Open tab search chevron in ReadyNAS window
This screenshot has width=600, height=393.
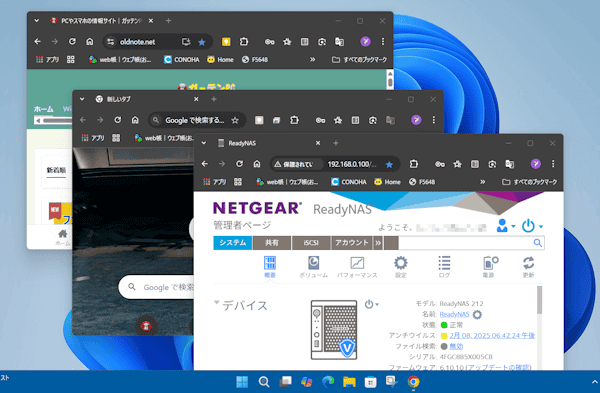(204, 143)
